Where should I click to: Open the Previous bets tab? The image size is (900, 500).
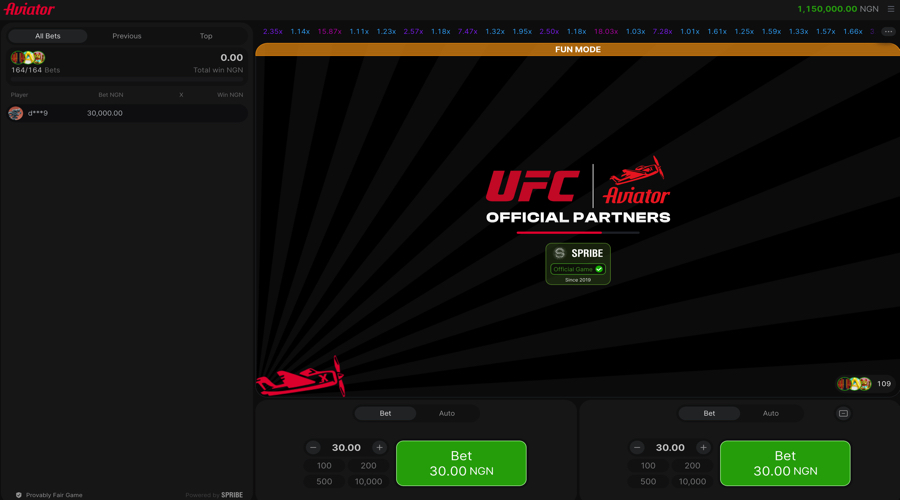(127, 36)
